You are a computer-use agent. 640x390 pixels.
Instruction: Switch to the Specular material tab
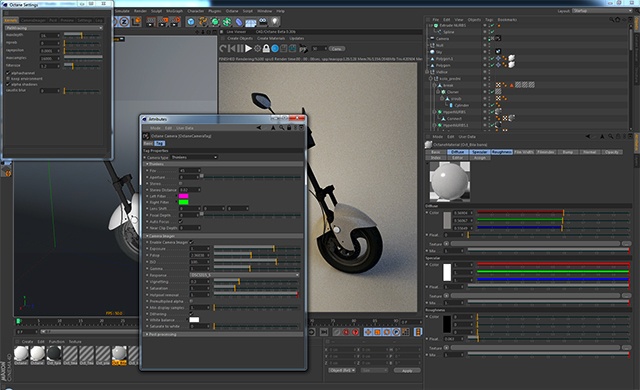[x=479, y=152]
